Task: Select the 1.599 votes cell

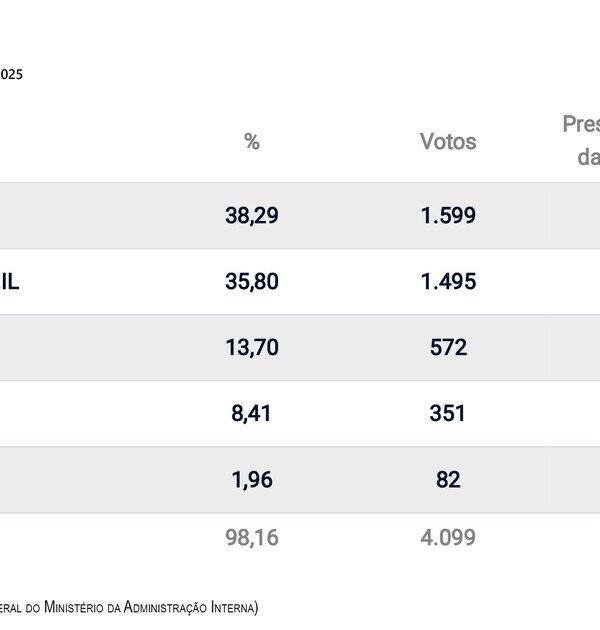Action: [448, 215]
